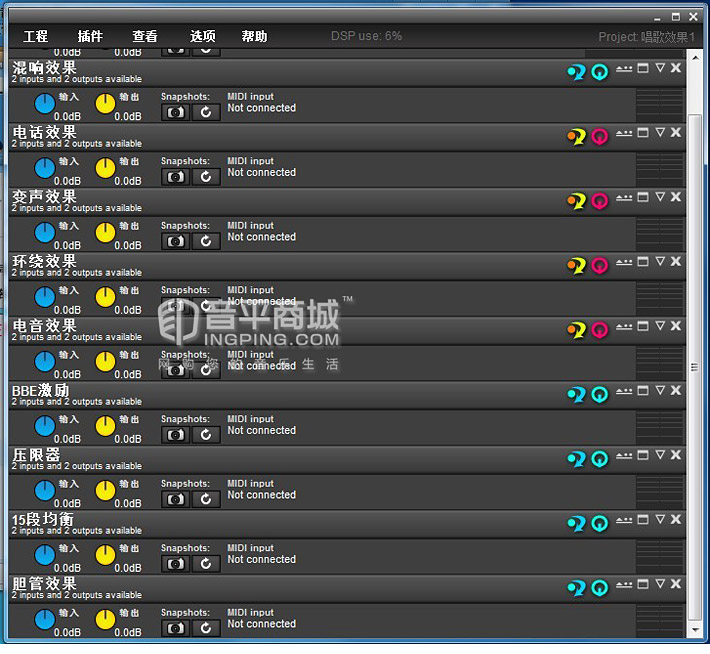Click the yellow 输出 knob of 电话效果

coord(105,168)
